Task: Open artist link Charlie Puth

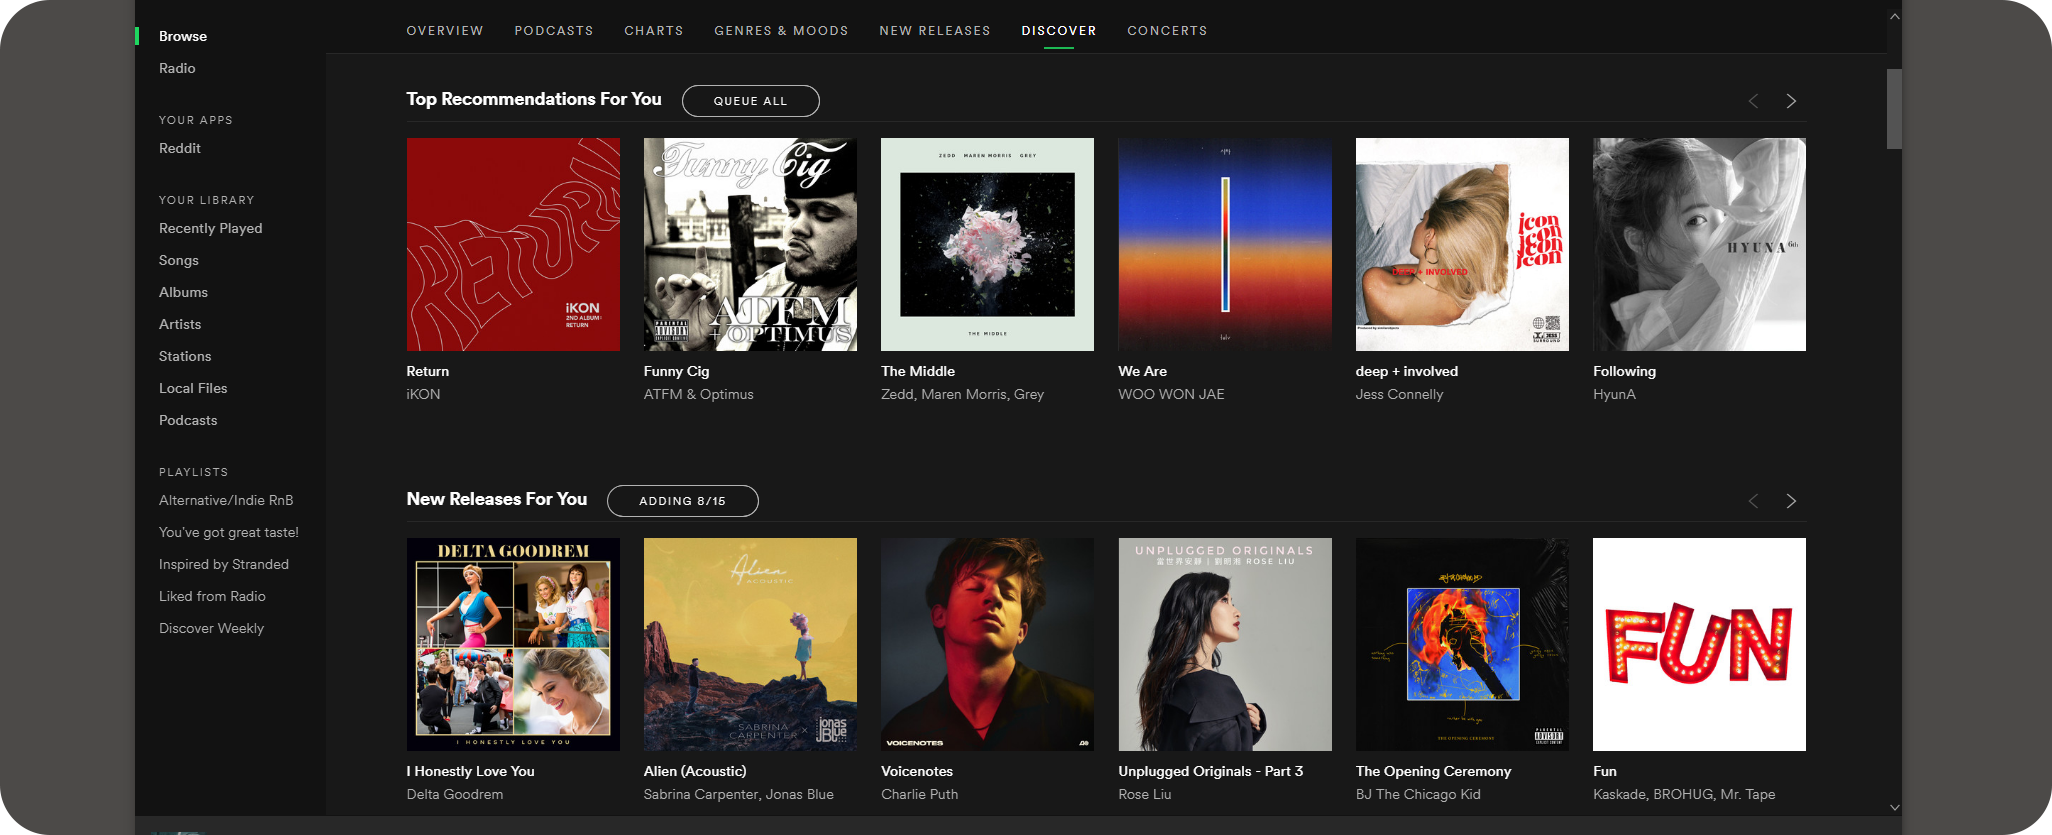Action: (x=919, y=794)
